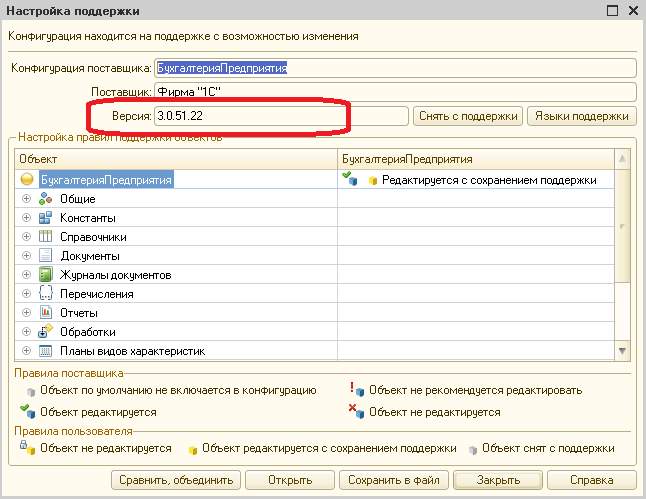Click the yellow cube user rule icon in the БухгалтерияПредприятия row
This screenshot has width=646, height=499.
[x=373, y=180]
